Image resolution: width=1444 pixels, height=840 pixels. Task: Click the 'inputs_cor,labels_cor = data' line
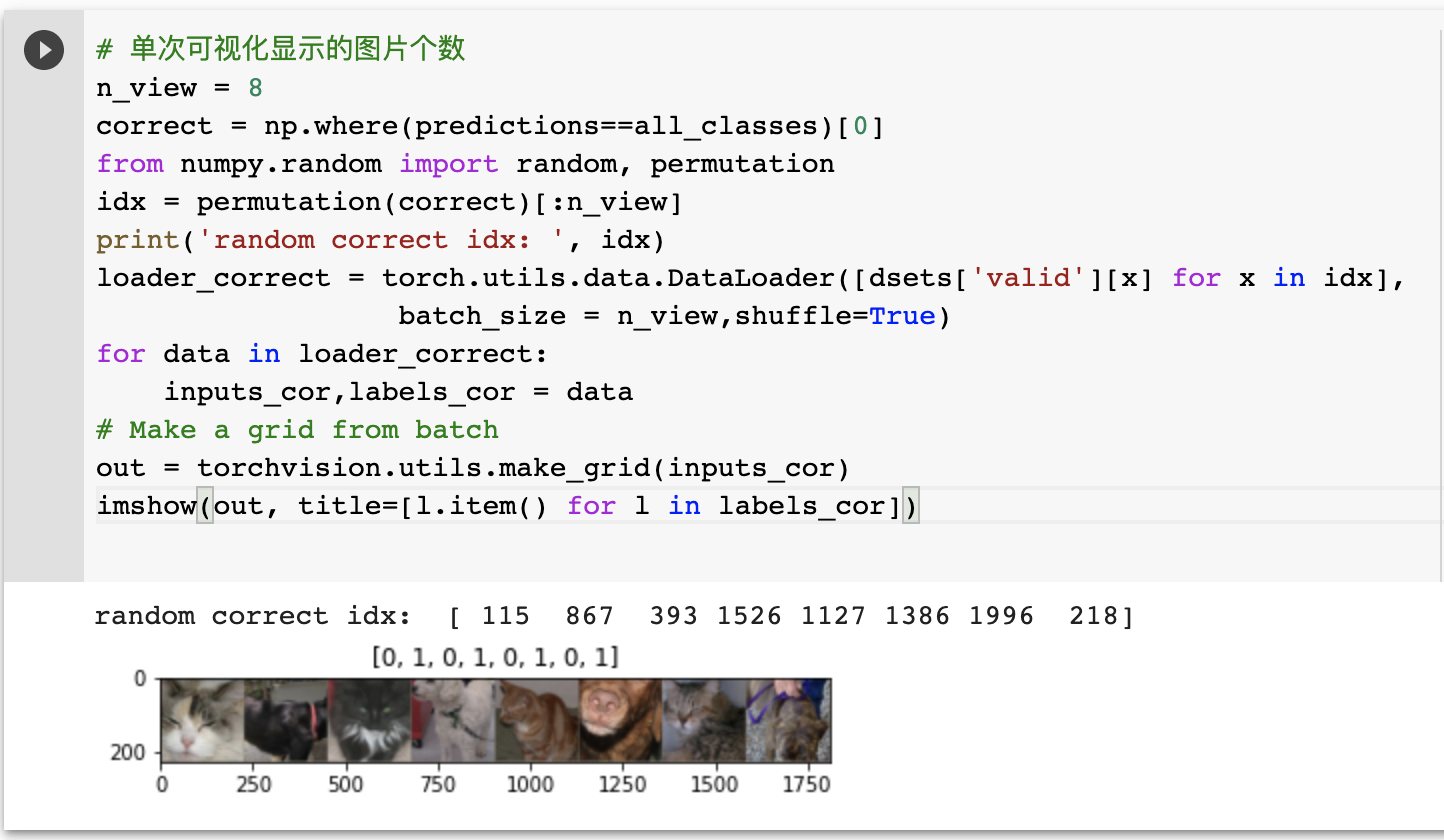(x=398, y=392)
